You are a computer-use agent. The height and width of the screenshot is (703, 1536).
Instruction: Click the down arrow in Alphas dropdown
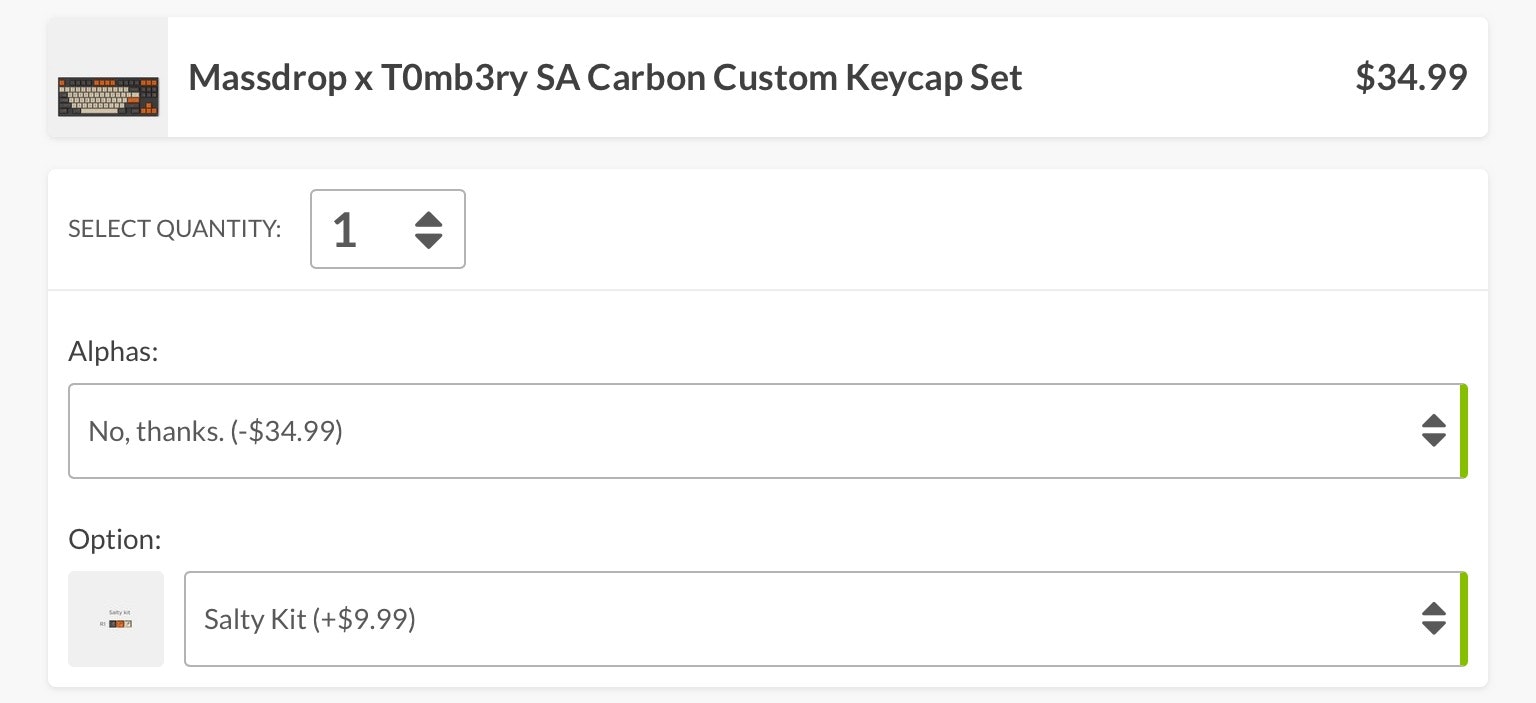(1433, 440)
